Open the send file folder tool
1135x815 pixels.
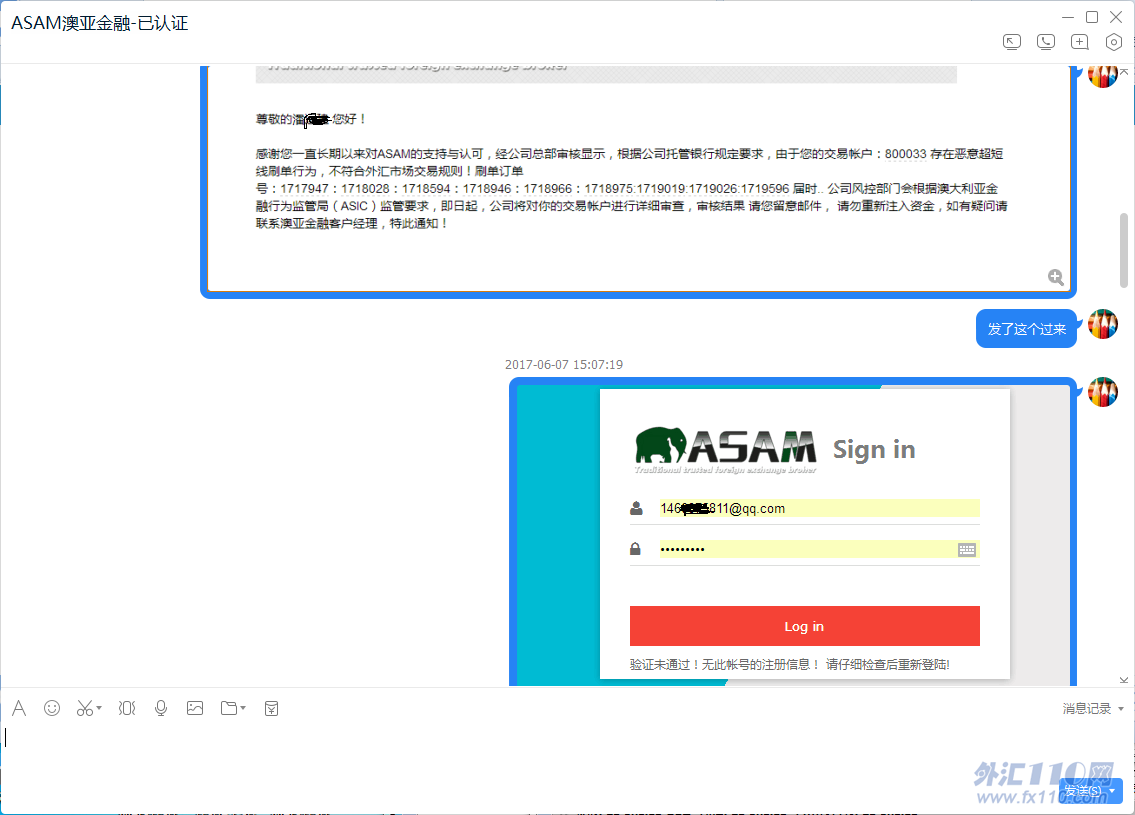pos(229,708)
